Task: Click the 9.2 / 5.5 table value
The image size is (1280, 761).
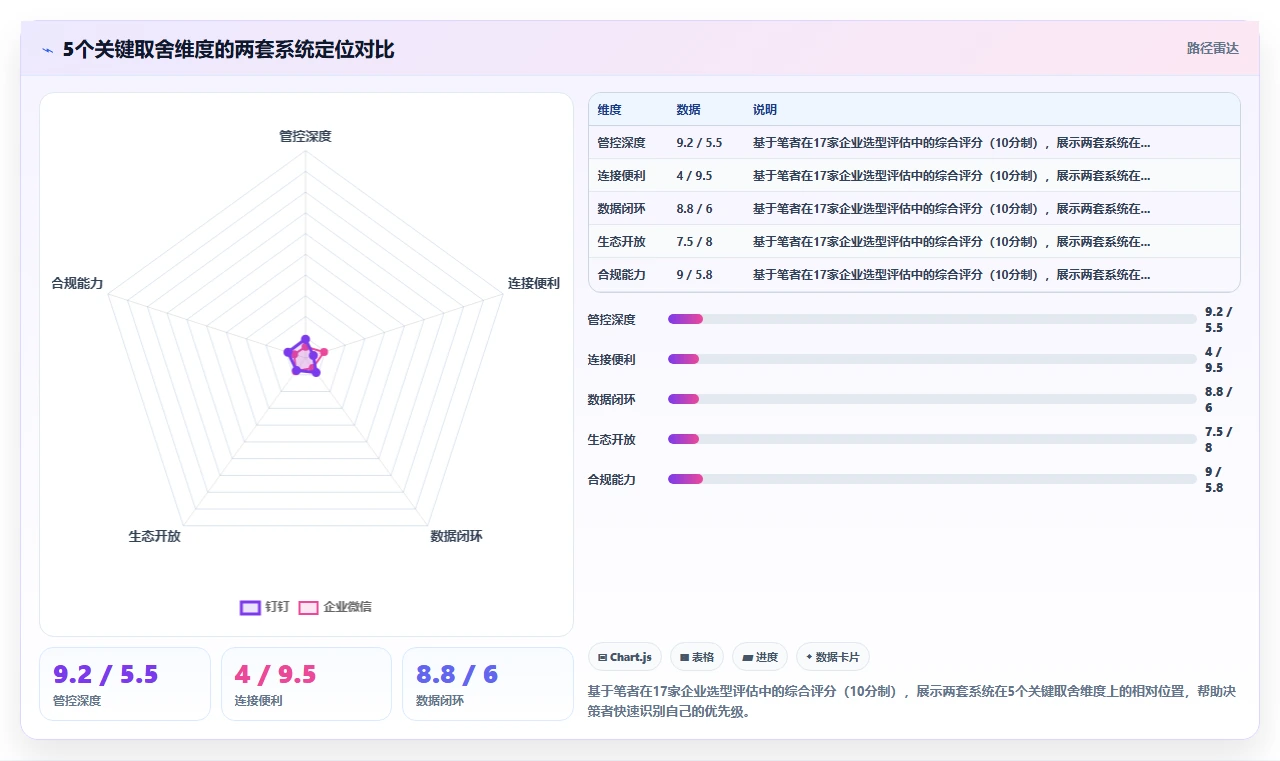Action: [x=699, y=143]
